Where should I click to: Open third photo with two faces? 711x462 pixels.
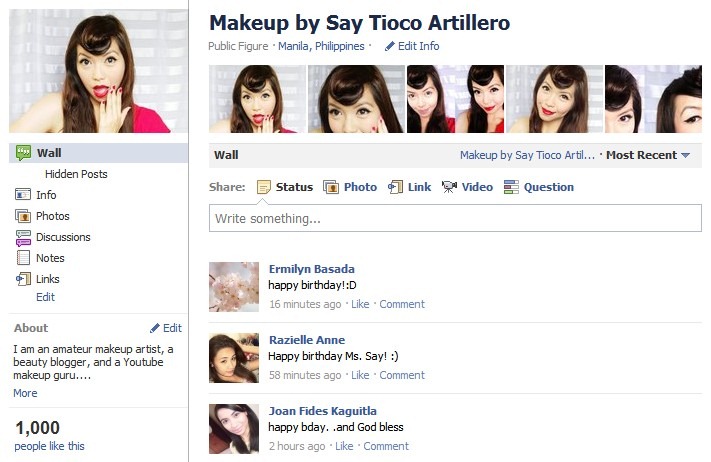455,99
